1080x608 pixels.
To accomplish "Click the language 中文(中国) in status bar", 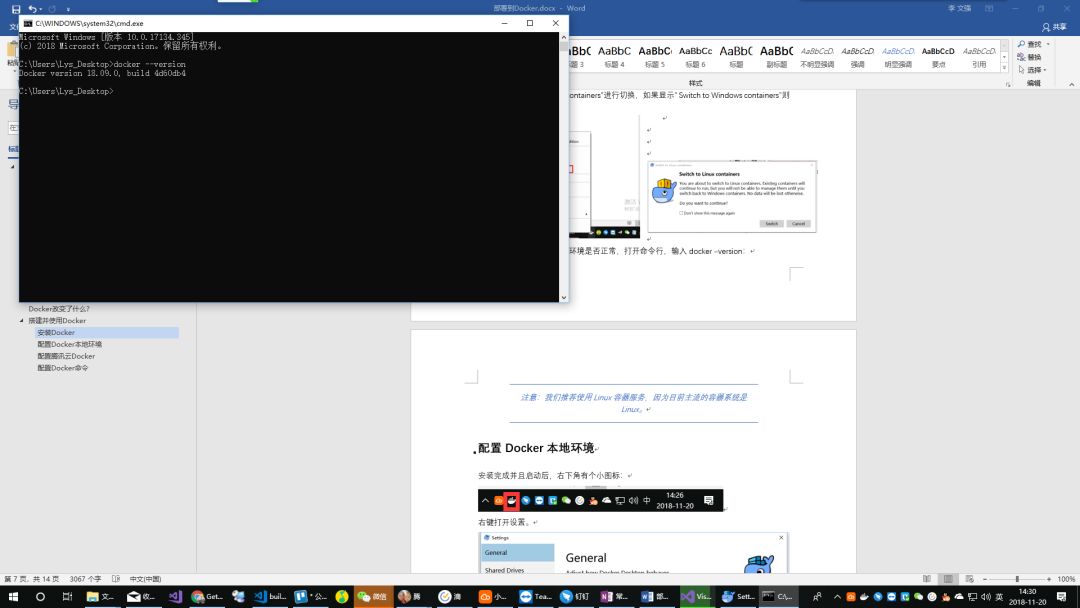I will 145,579.
